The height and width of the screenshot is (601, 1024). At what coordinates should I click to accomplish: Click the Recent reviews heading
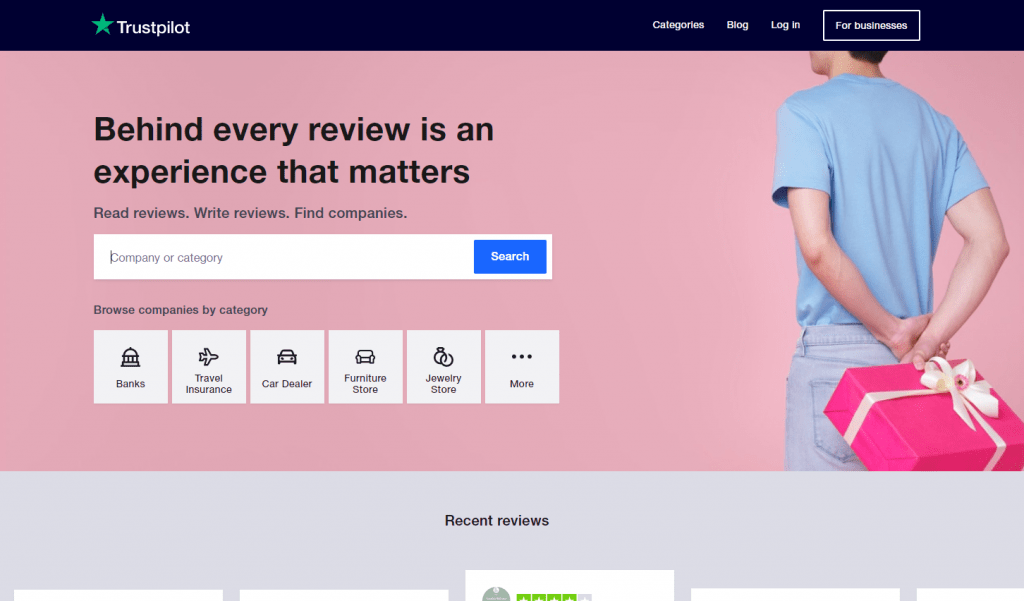pyautogui.click(x=497, y=521)
